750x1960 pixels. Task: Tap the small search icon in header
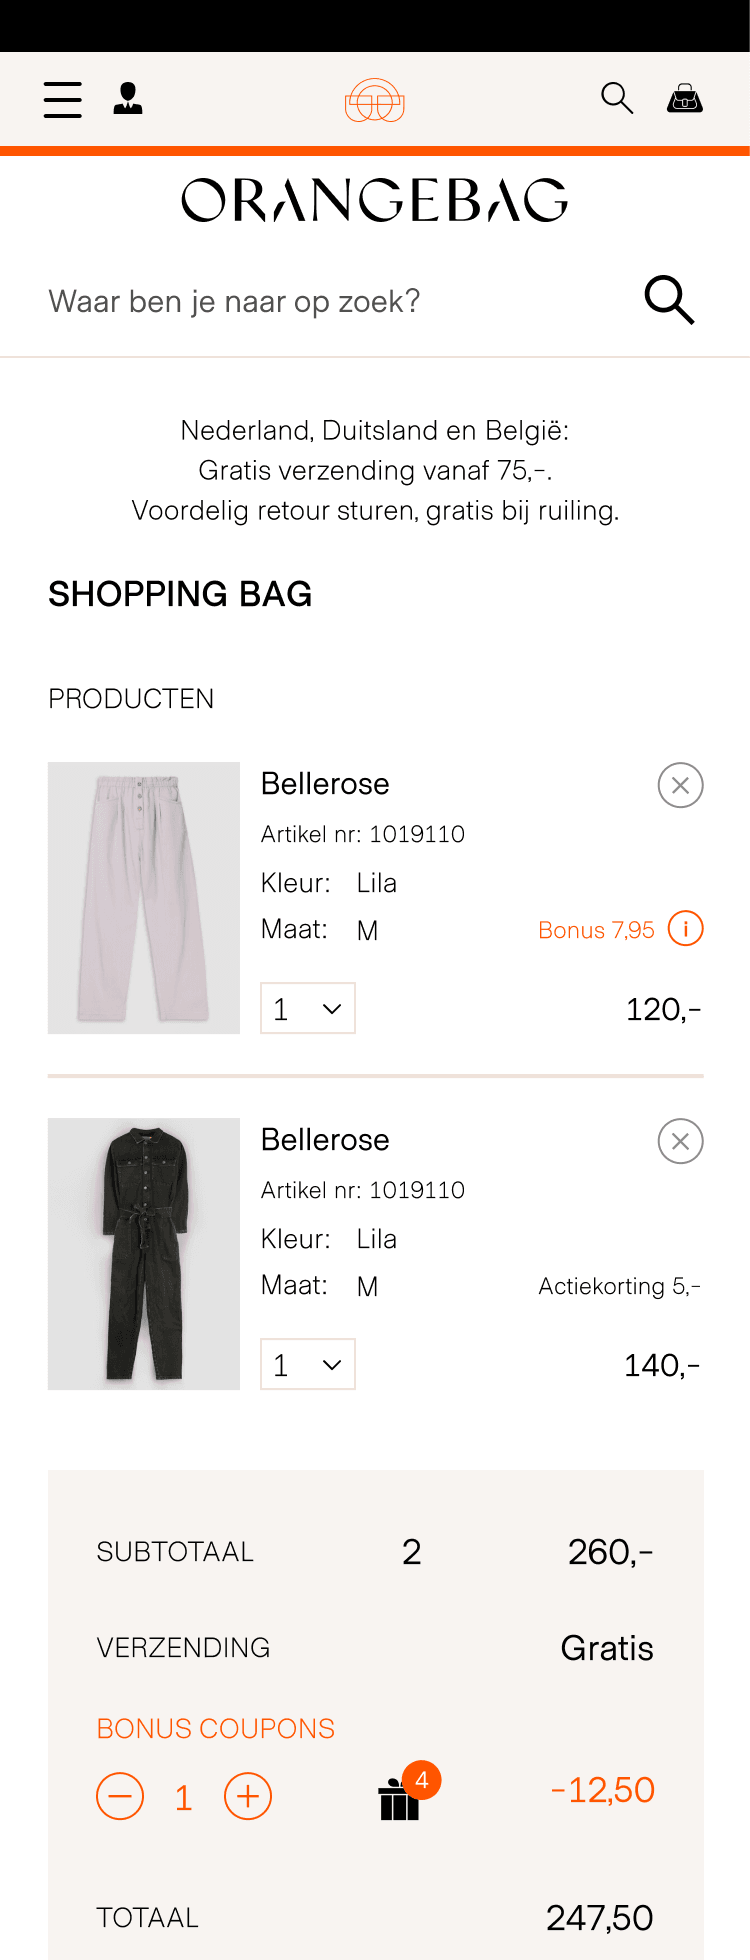pyautogui.click(x=617, y=98)
